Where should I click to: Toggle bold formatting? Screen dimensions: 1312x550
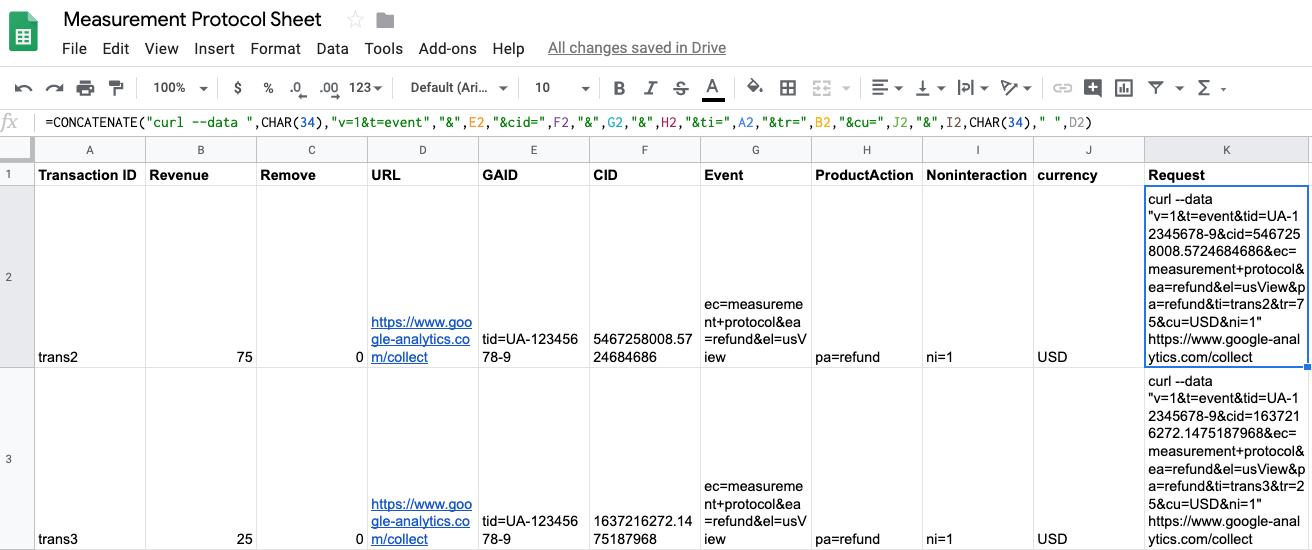(x=619, y=88)
